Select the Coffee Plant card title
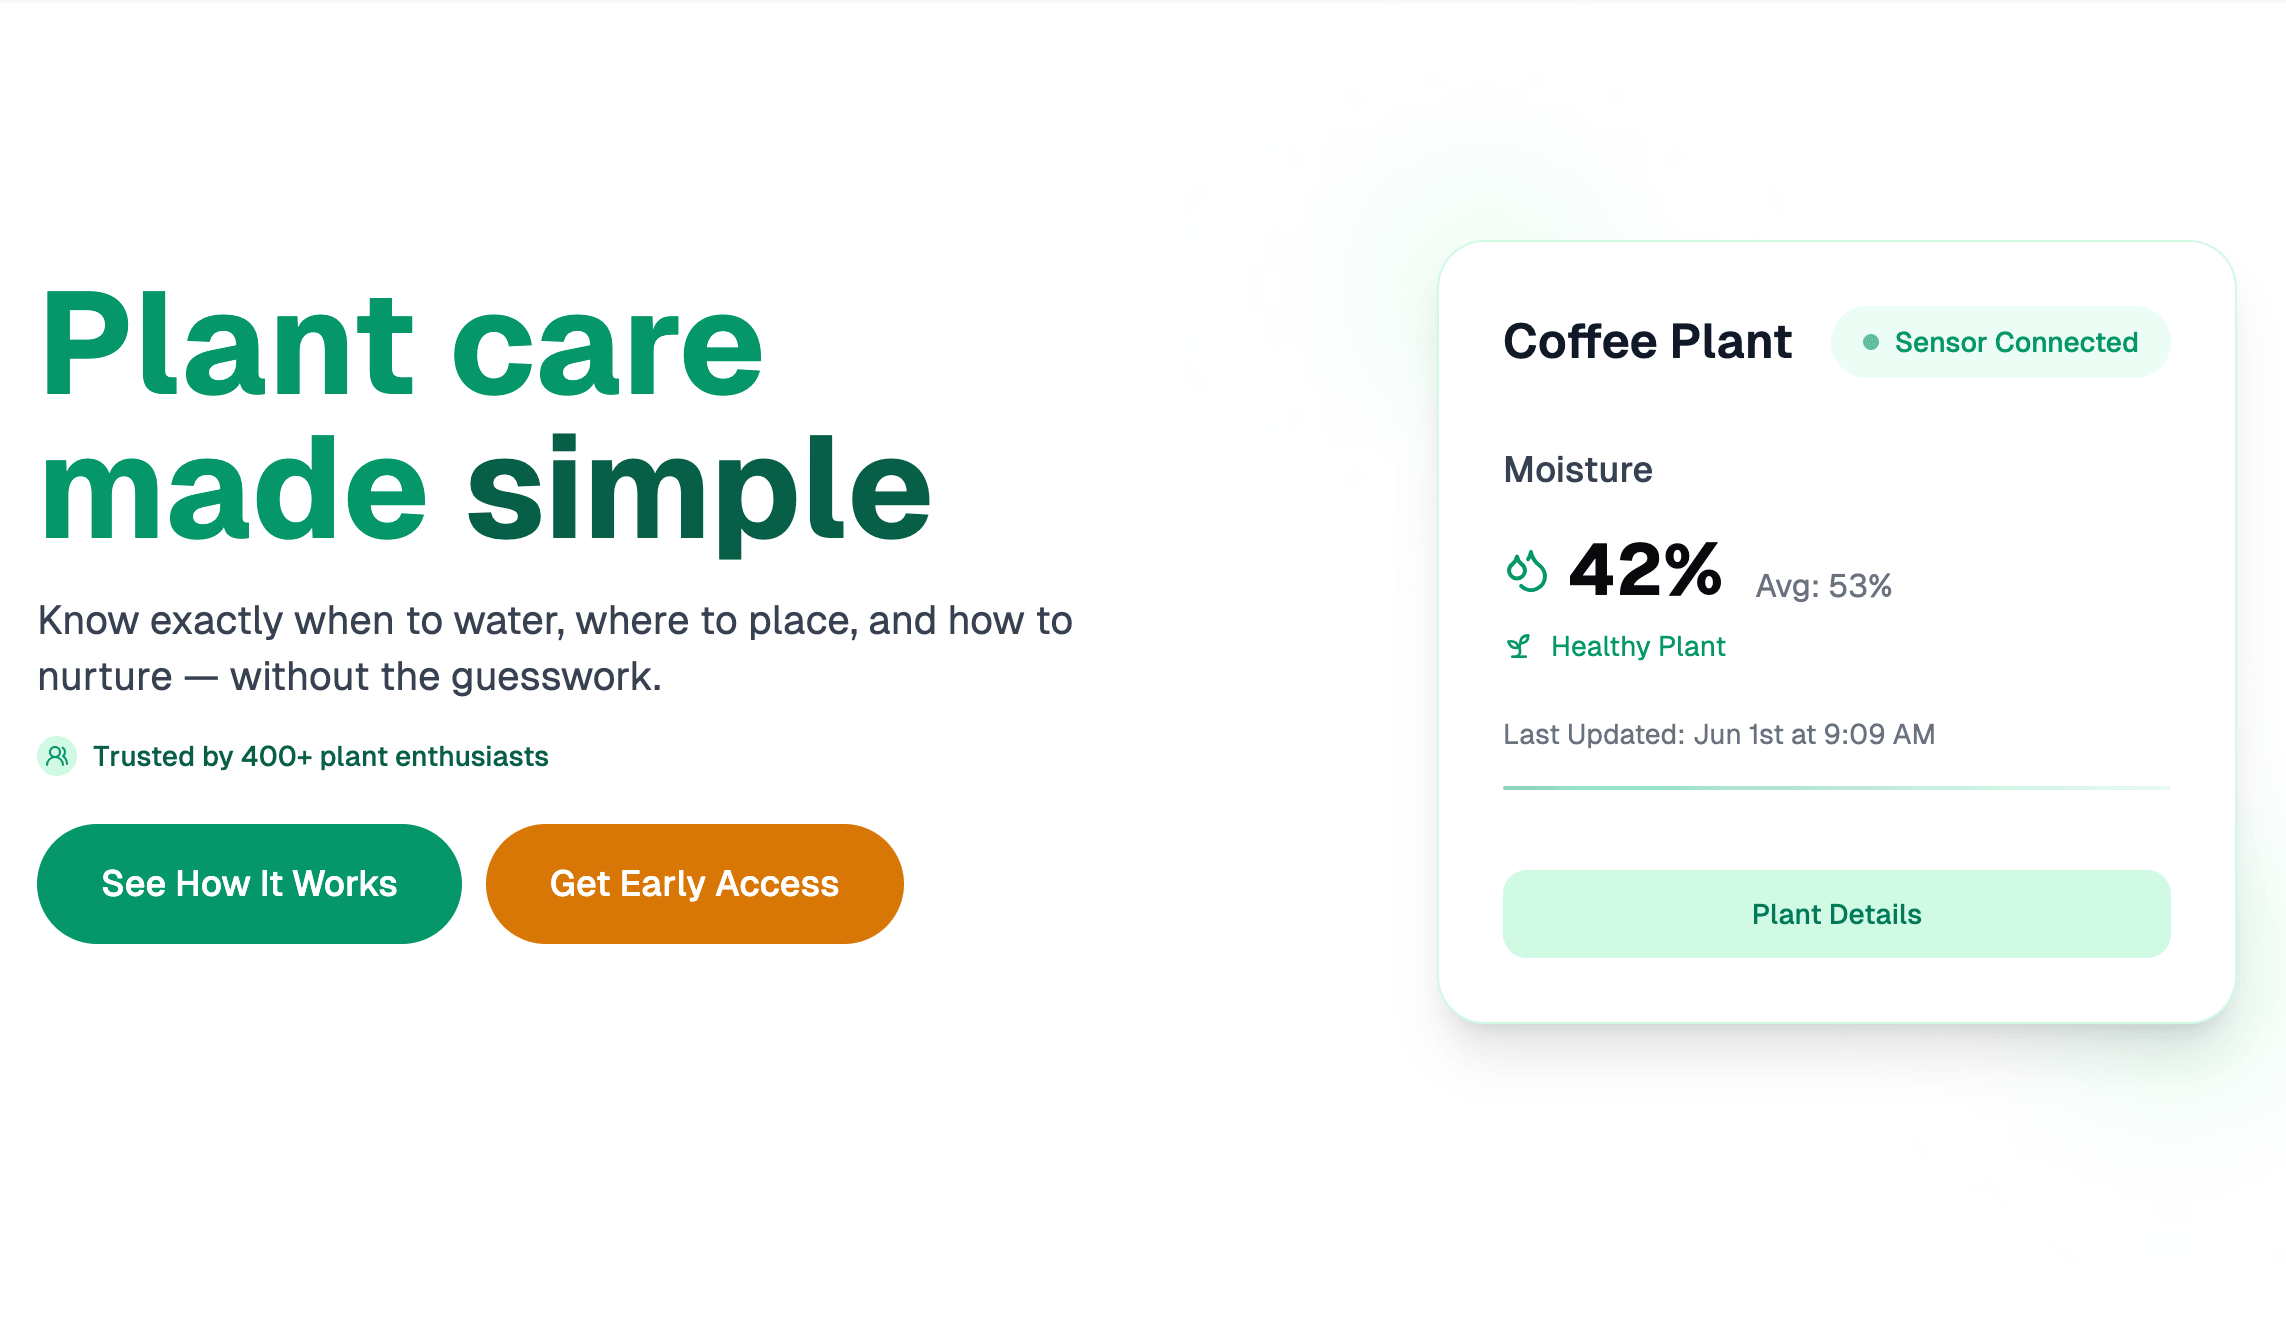 pyautogui.click(x=1647, y=342)
